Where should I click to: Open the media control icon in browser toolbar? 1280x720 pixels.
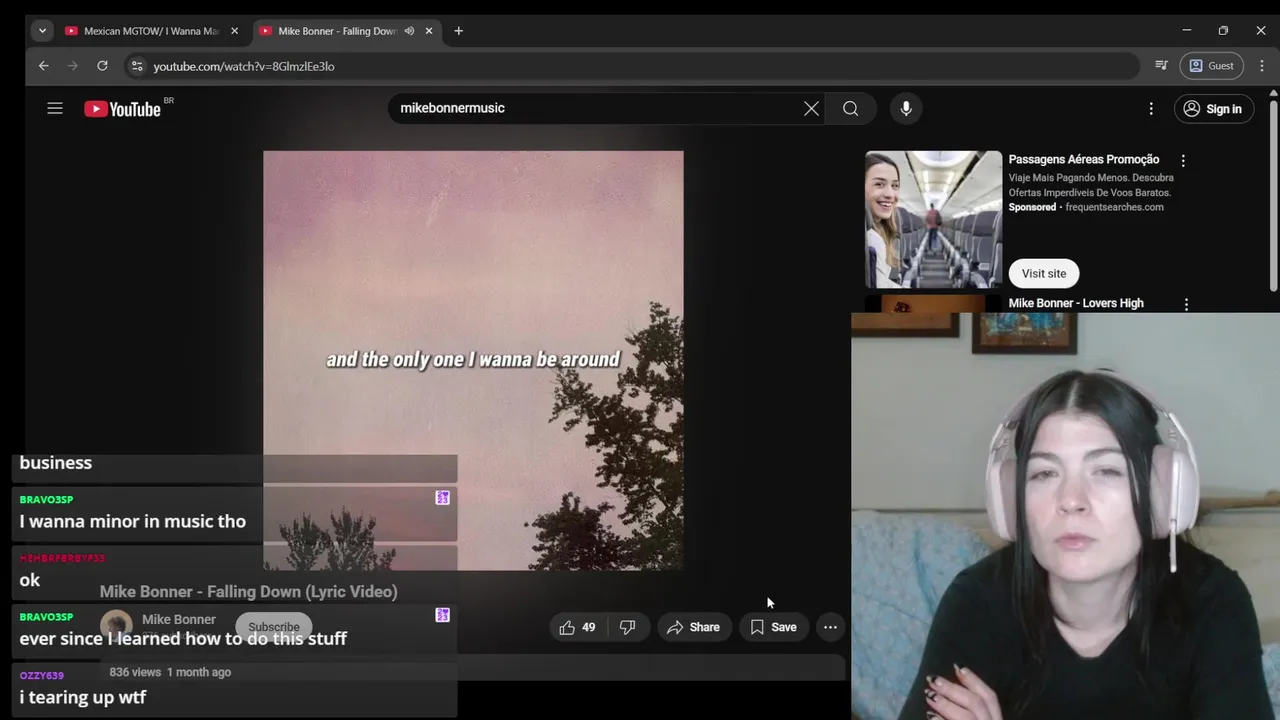tap(1161, 66)
